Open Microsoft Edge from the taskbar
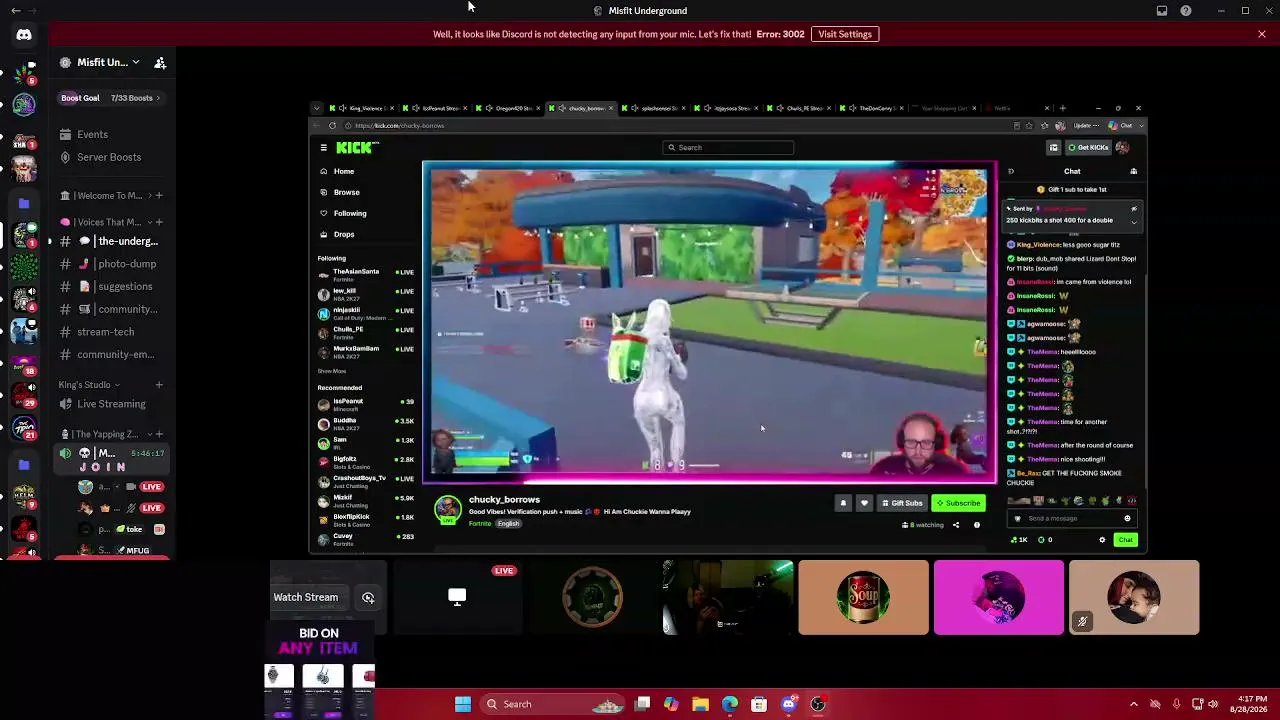Image resolution: width=1280 pixels, height=720 pixels. click(x=730, y=704)
